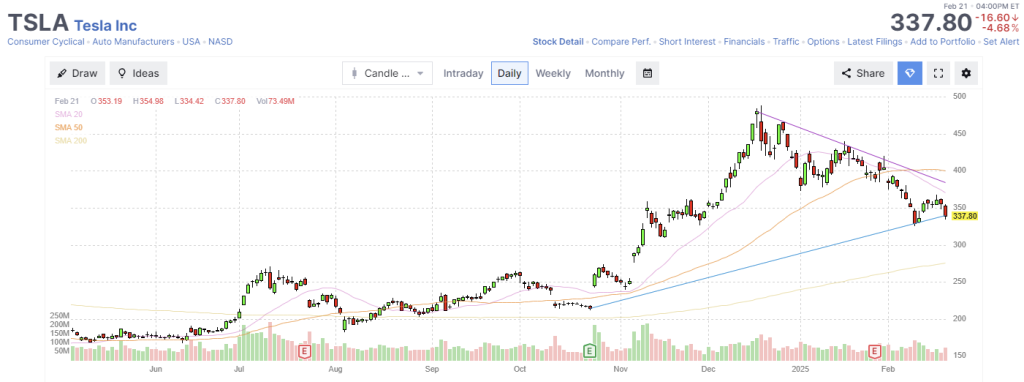Click Set Alert link
The image size is (1024, 382).
1000,42
